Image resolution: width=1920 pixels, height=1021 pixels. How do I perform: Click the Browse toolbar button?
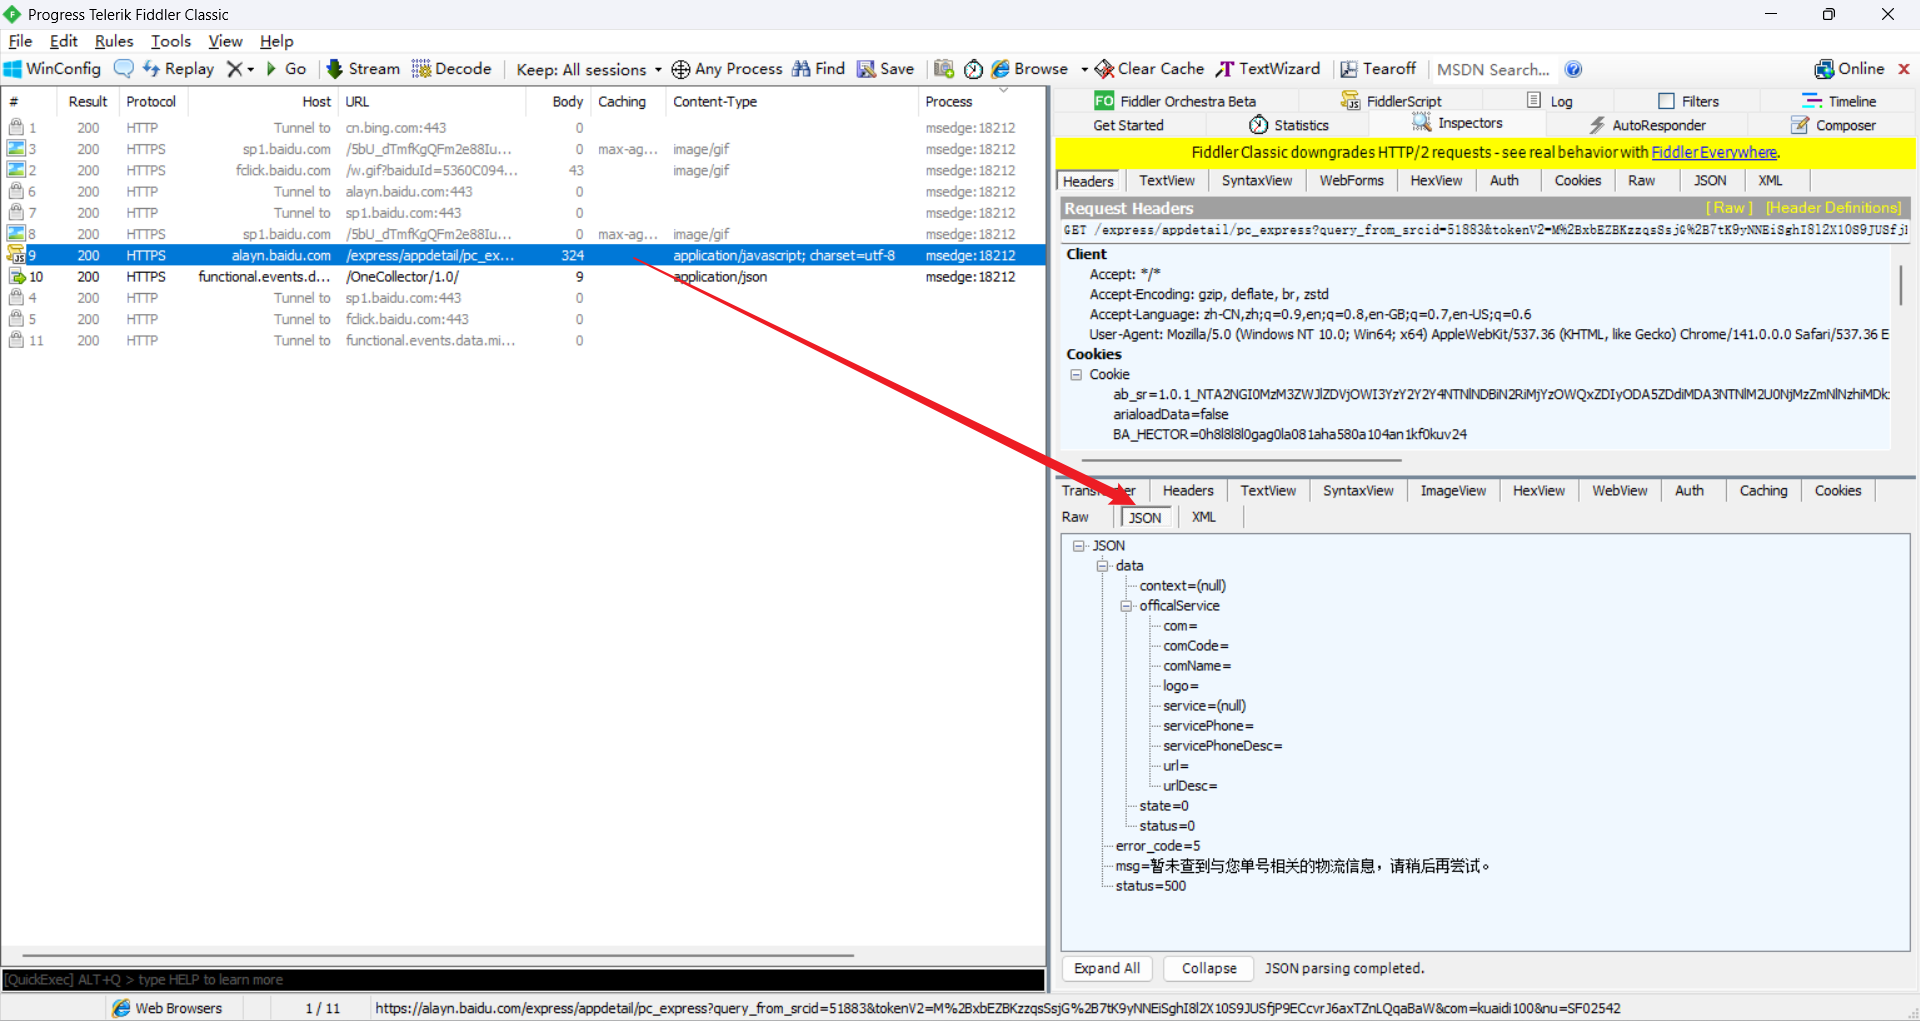pyautogui.click(x=1030, y=69)
